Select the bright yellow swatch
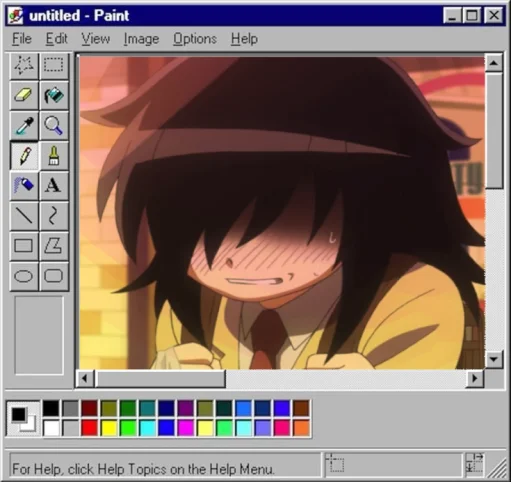Screen dimensions: 511x482 (109, 428)
